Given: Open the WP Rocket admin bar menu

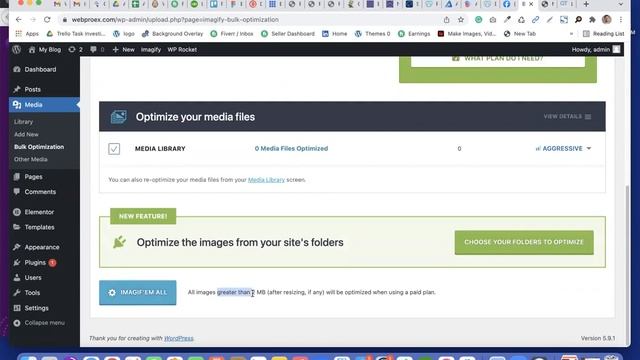Looking at the screenshot, I should (182, 49).
